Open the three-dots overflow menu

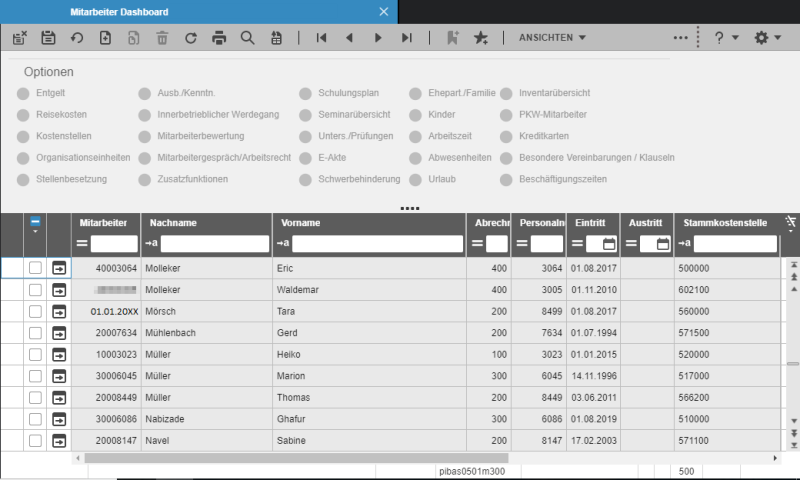[x=681, y=38]
